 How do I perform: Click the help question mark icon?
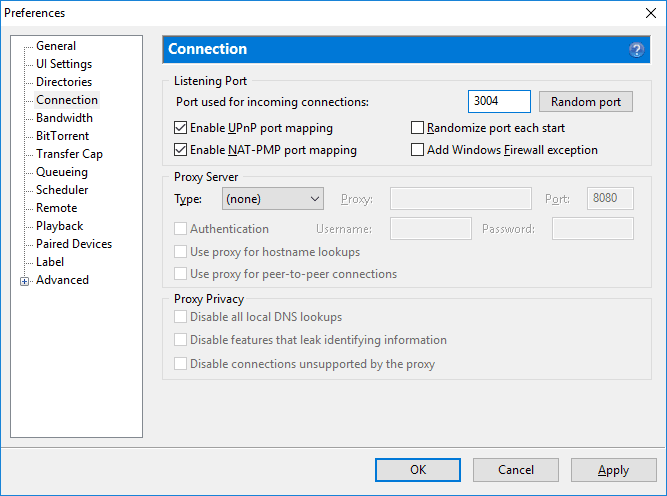(x=636, y=49)
